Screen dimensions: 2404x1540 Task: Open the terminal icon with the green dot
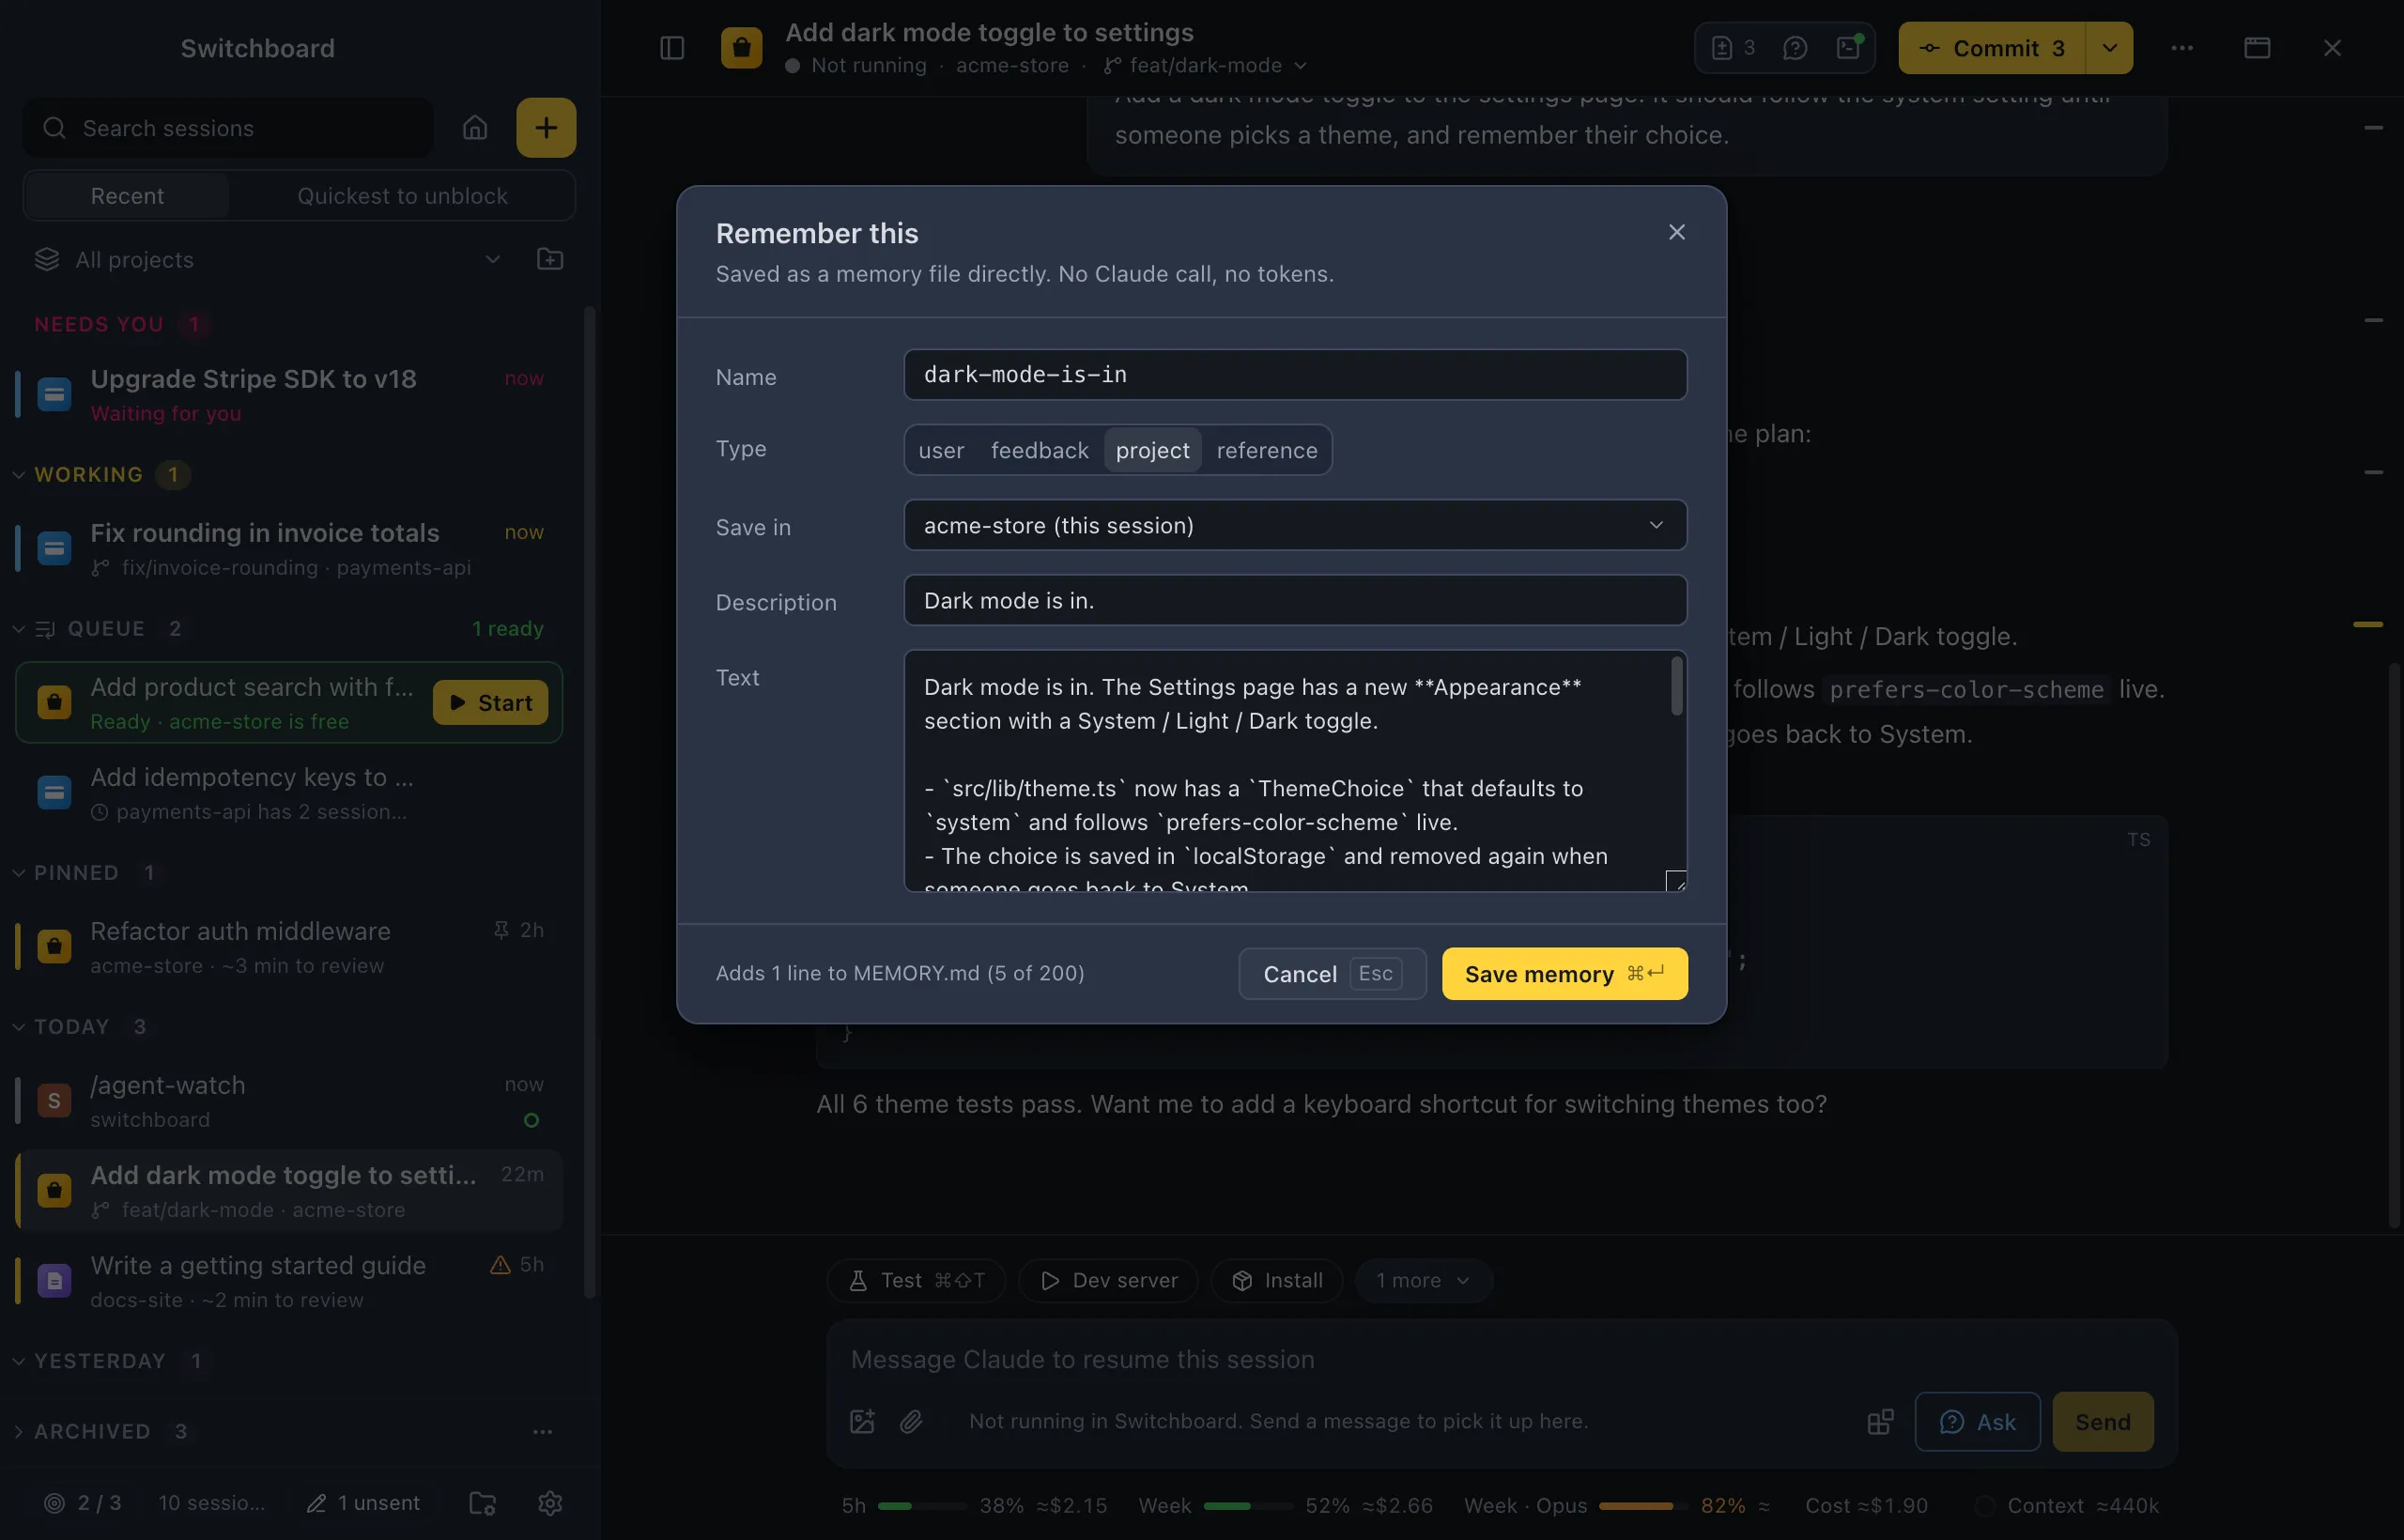tap(1849, 48)
